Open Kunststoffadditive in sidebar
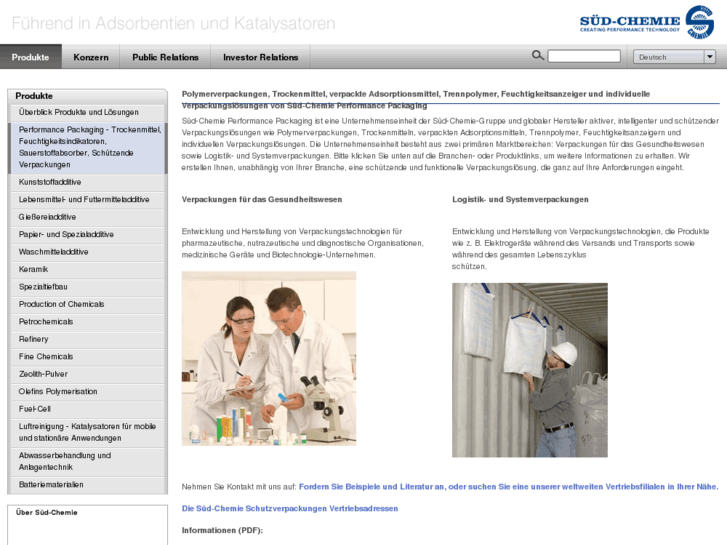This screenshot has height=545, width=727. (x=88, y=182)
